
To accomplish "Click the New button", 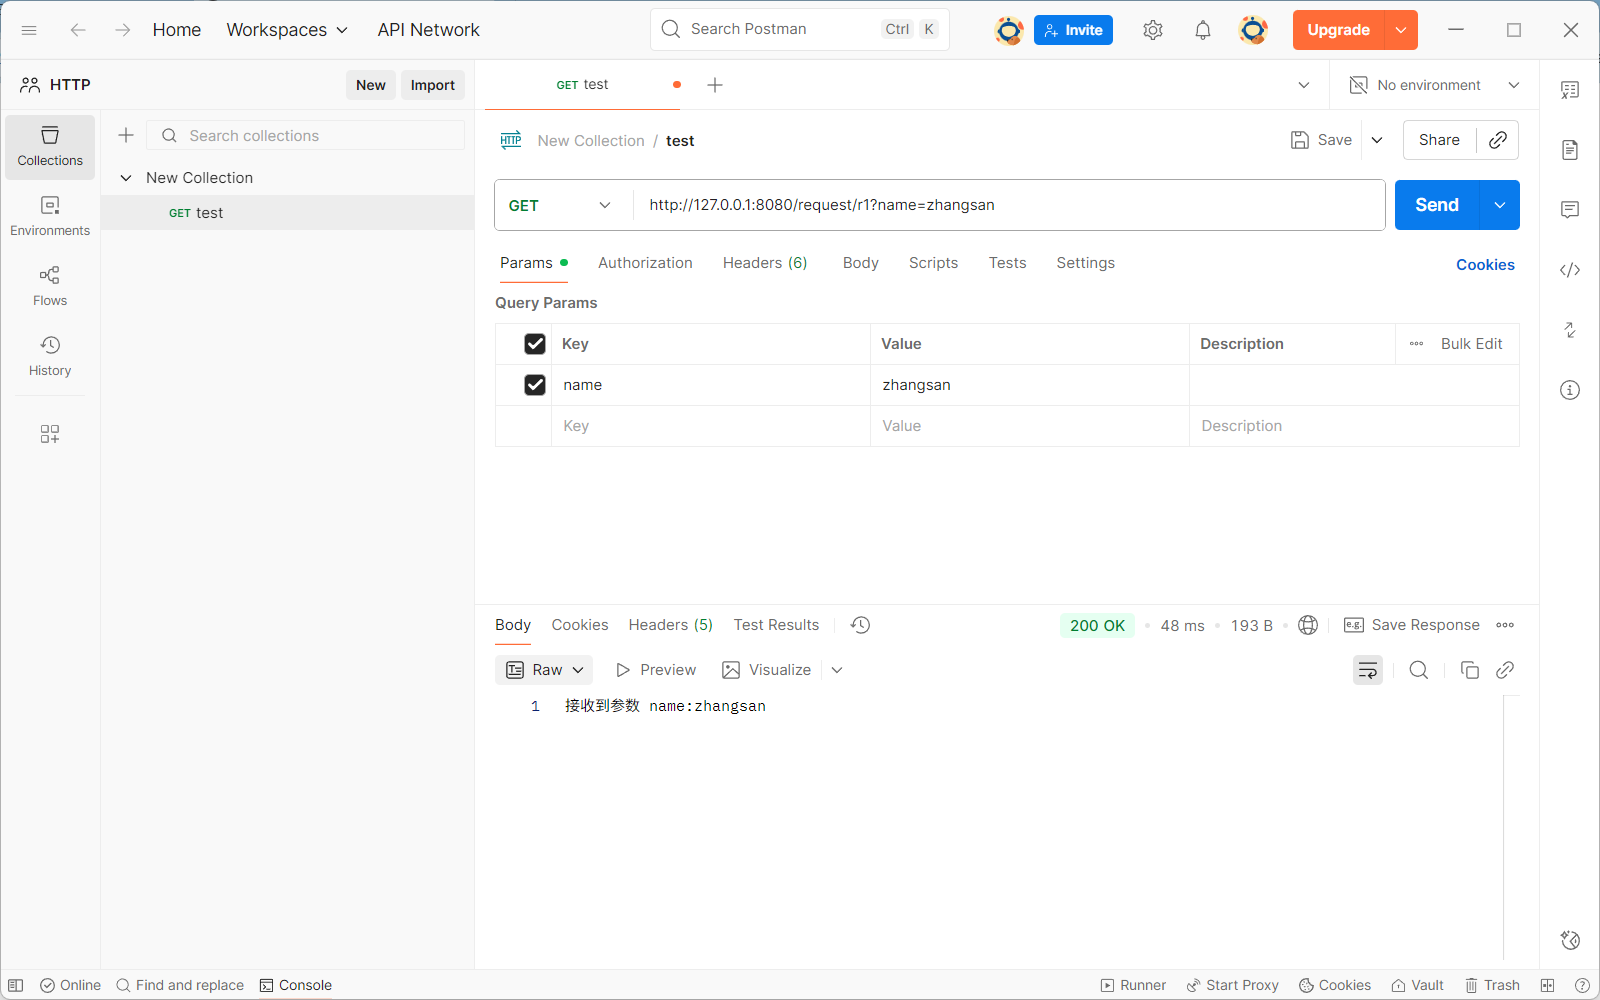I will (371, 85).
